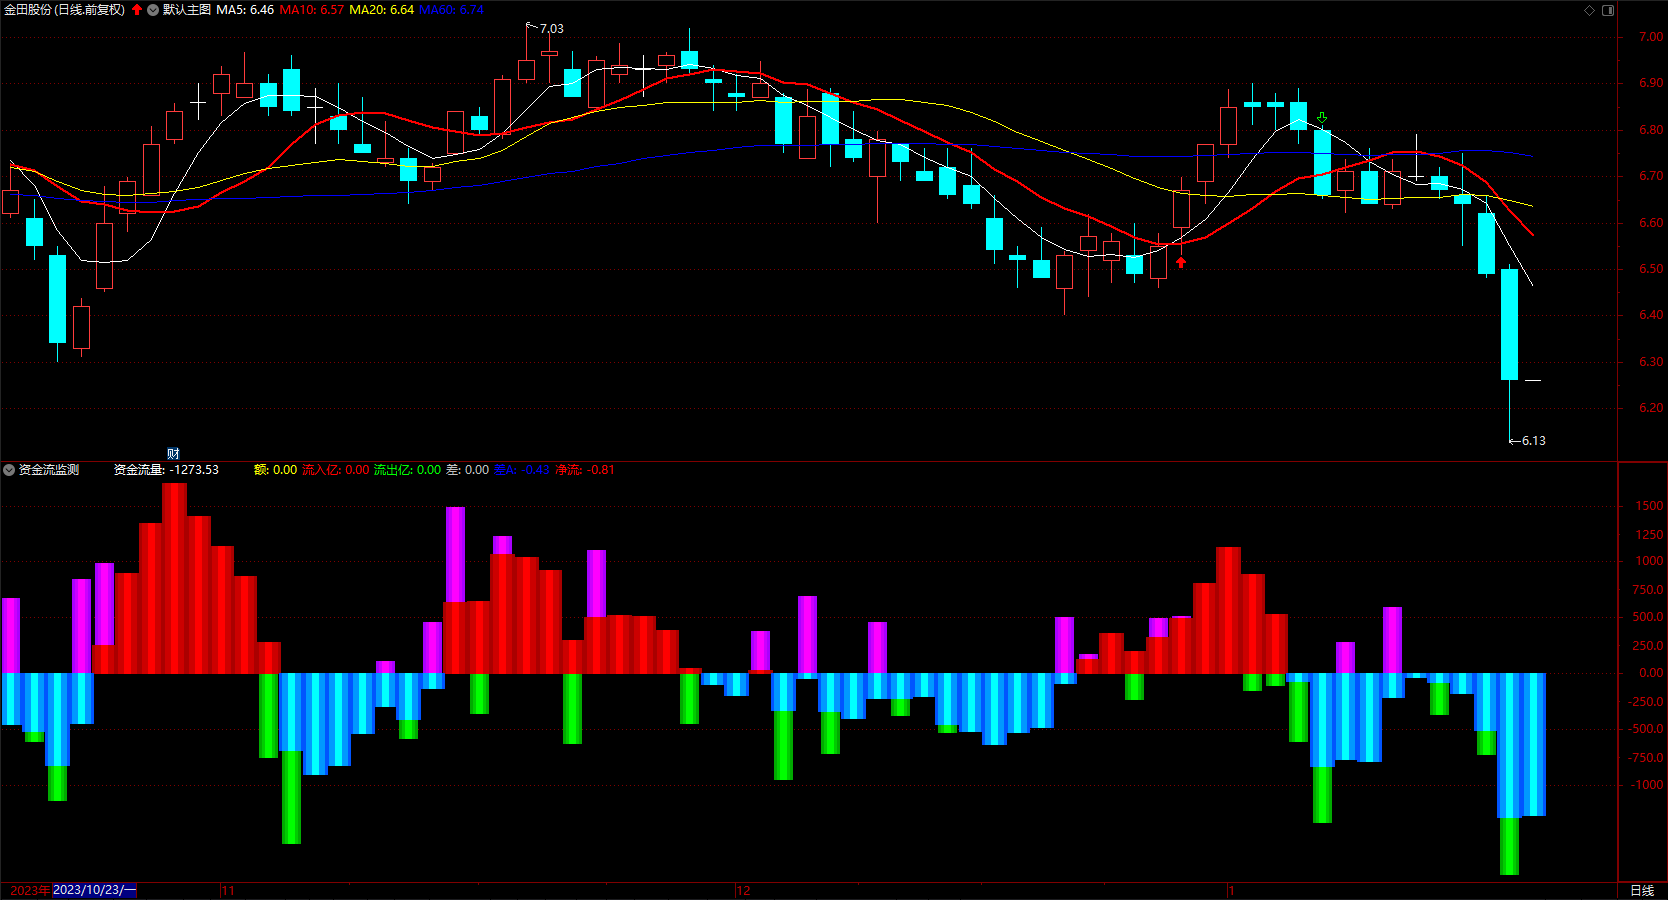Click the 6.20 price axis label
The width and height of the screenshot is (1668, 900).
pyautogui.click(x=1651, y=408)
